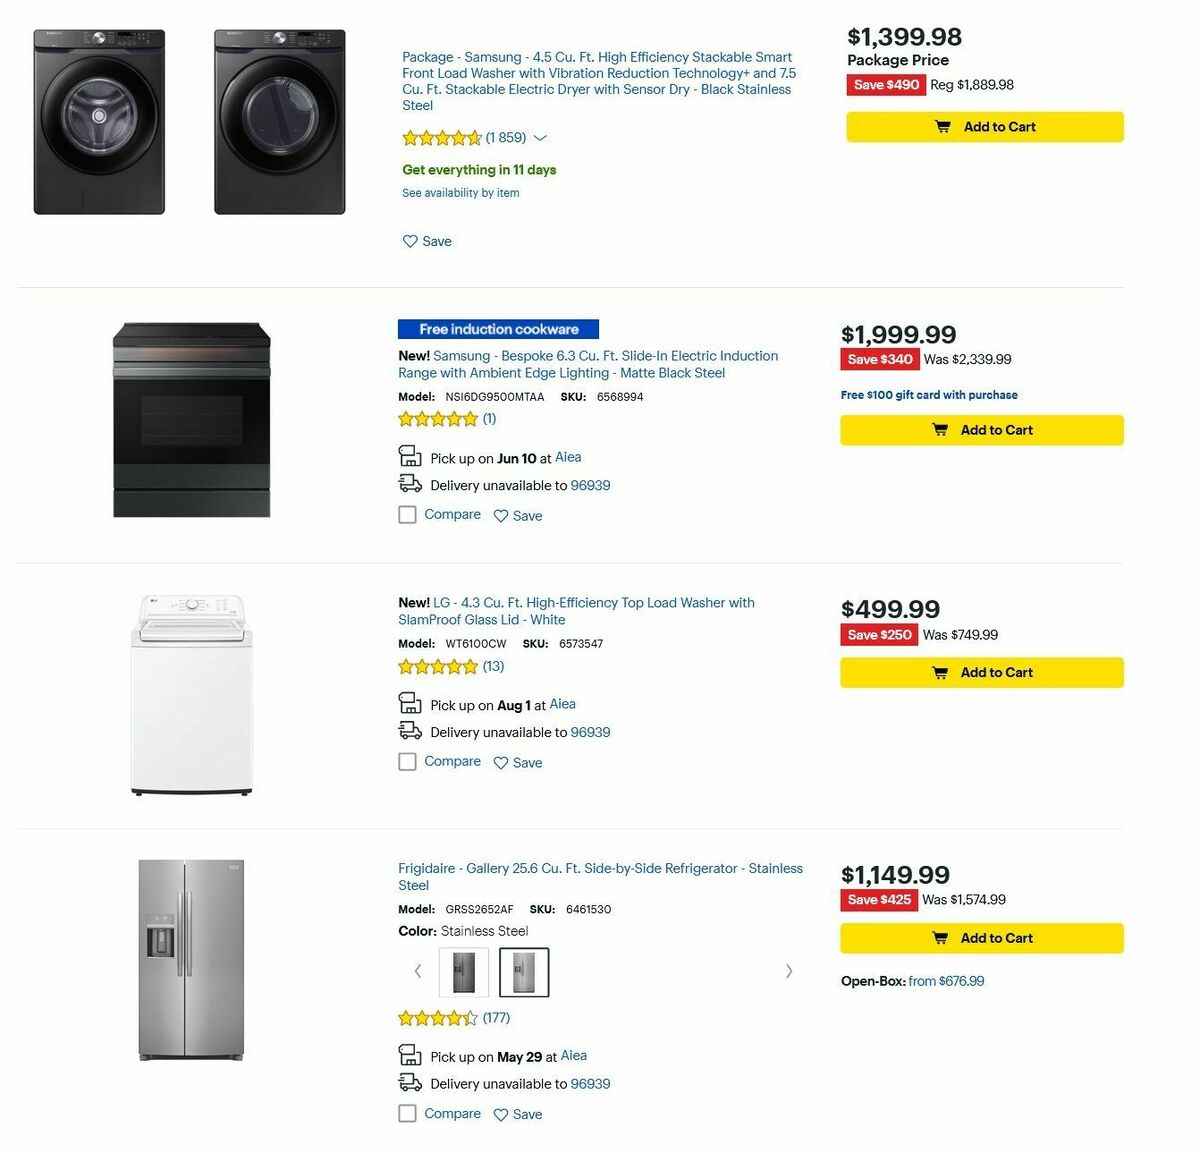Open the See availability by item link
Viewport: 1200px width, 1153px height.
pos(459,192)
